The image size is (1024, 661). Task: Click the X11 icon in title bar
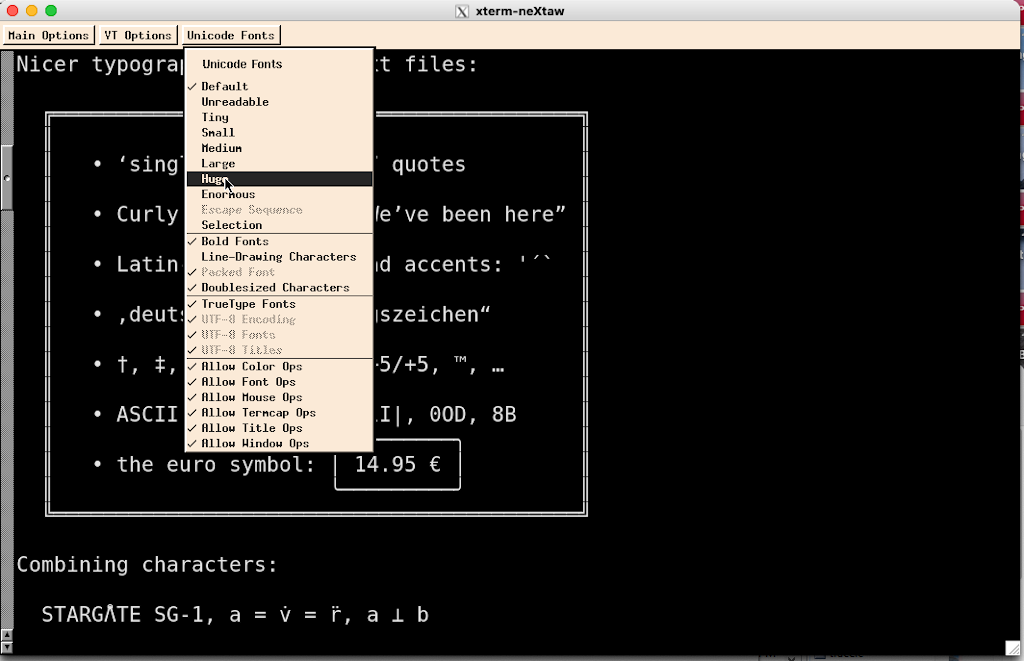[x=462, y=11]
